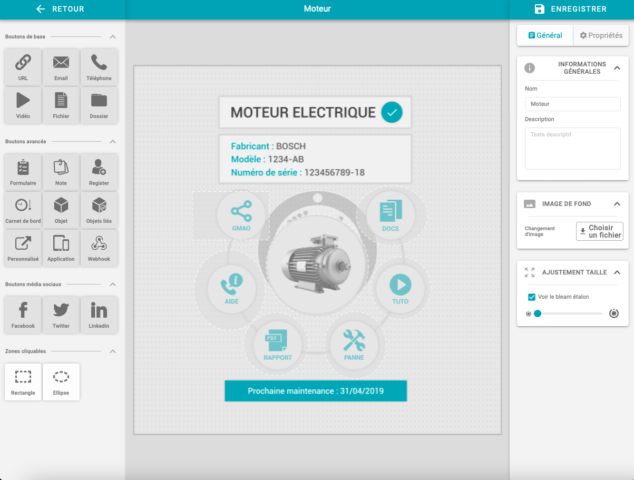634x480 pixels.
Task: Collapse the Boutons de base section
Action: click(x=111, y=36)
